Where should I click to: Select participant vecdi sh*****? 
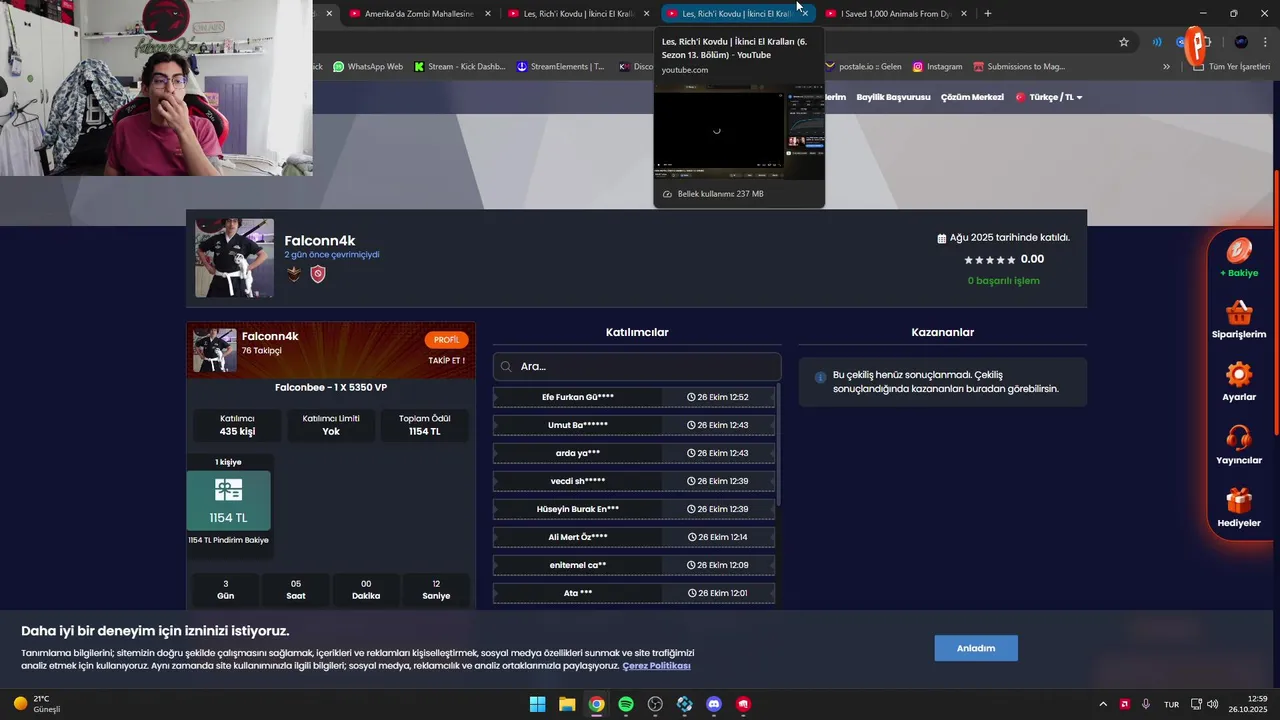[634, 481]
